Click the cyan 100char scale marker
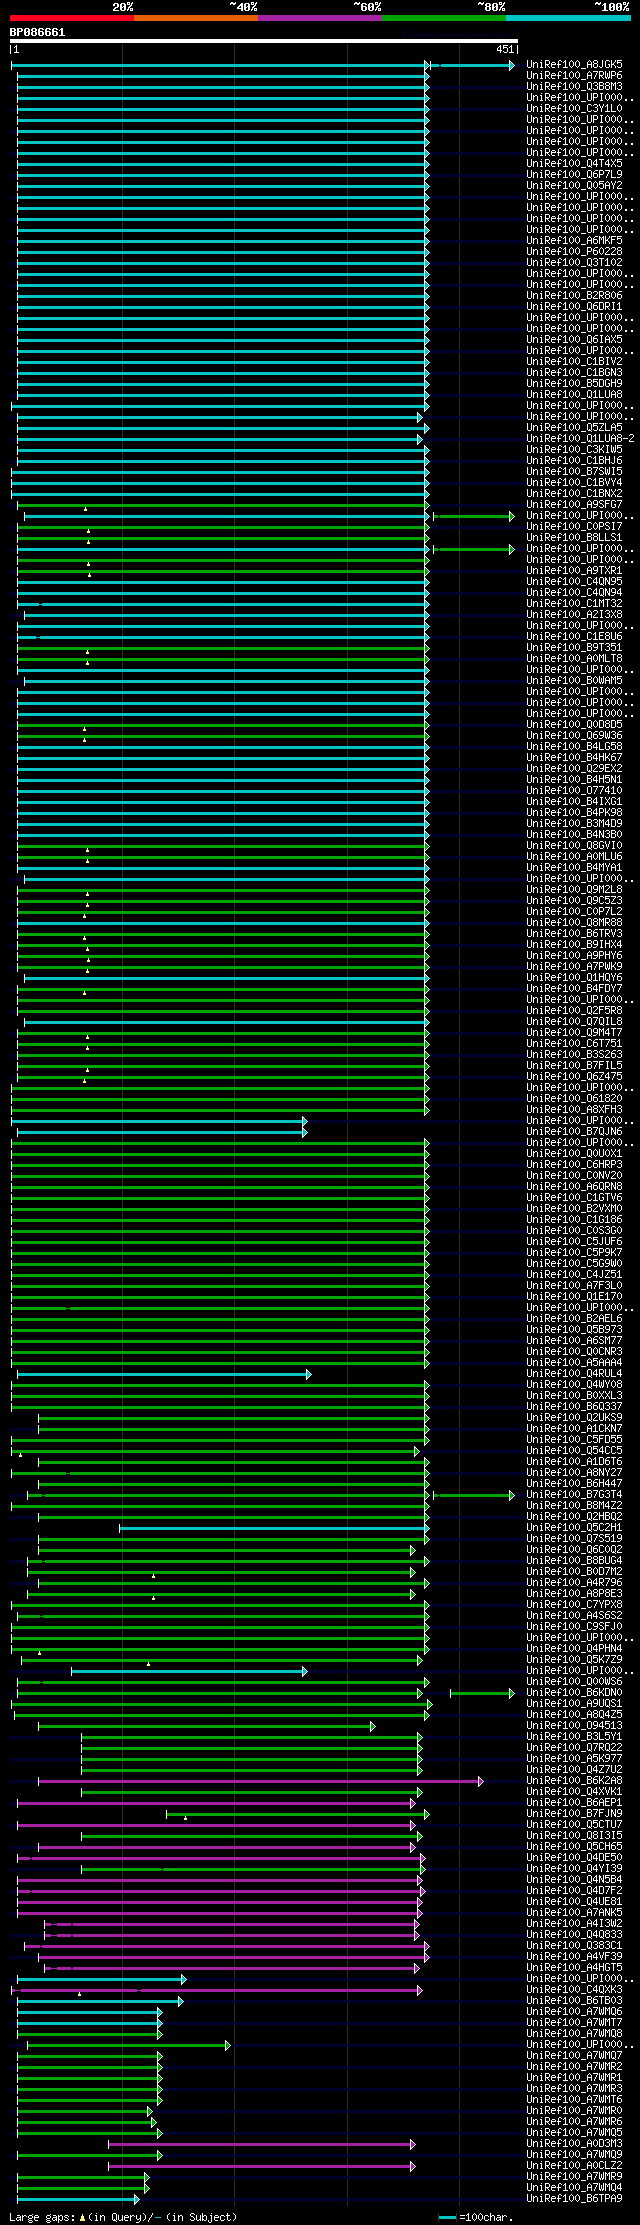 click(x=448, y=2217)
